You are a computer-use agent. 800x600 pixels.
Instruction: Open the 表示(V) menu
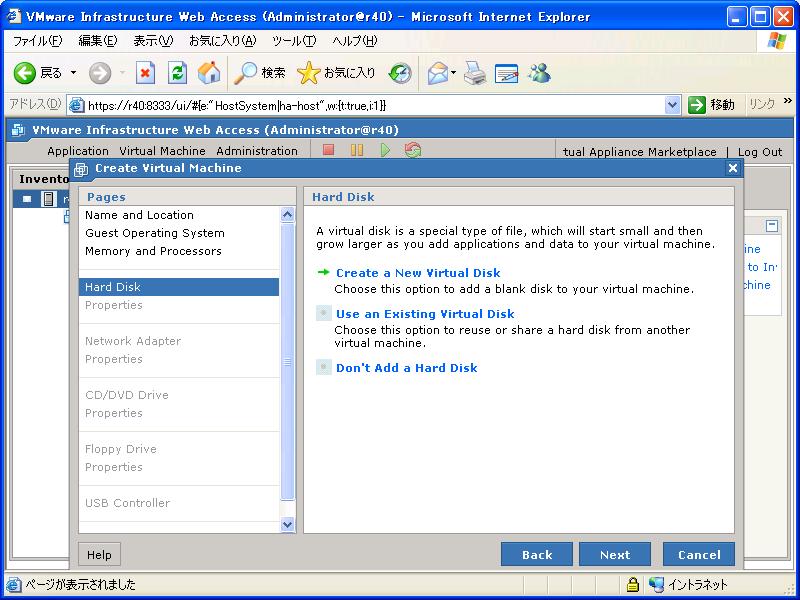click(153, 41)
